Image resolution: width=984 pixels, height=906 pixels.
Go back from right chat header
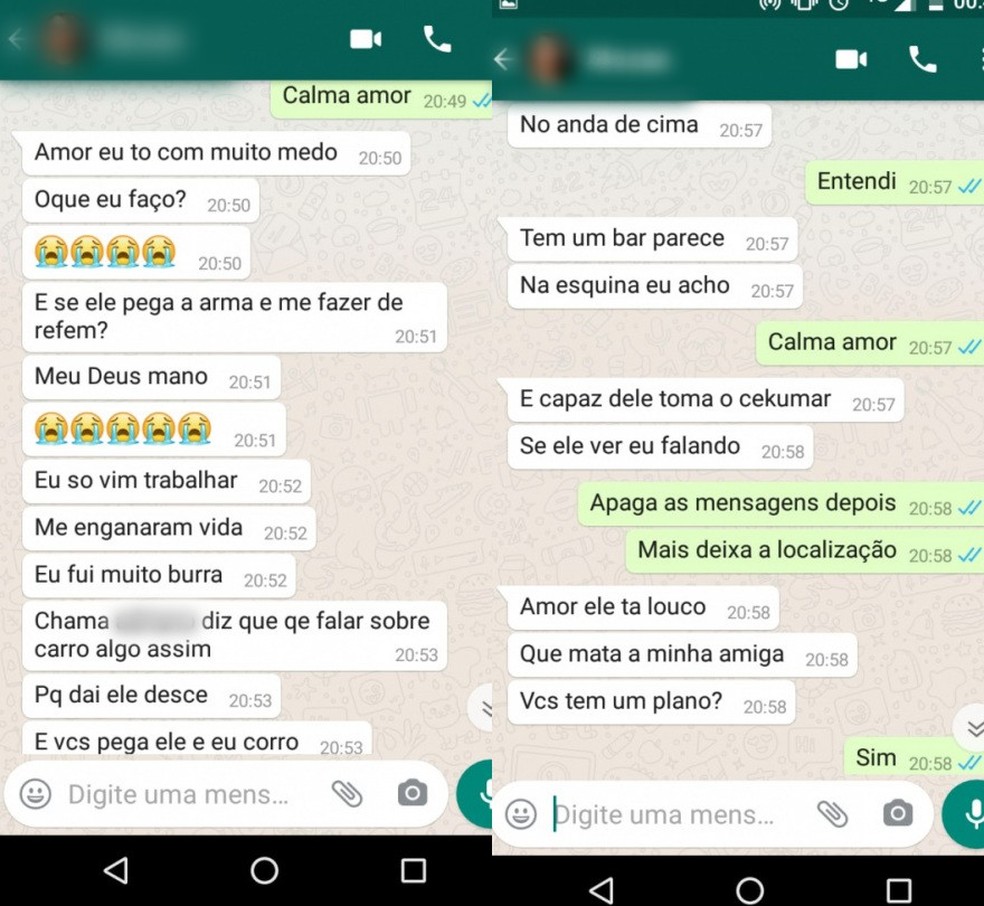click(x=503, y=60)
